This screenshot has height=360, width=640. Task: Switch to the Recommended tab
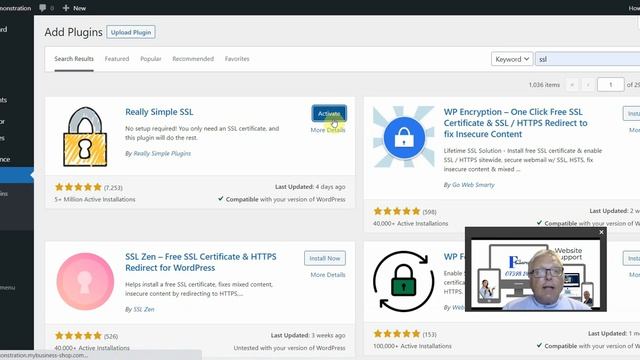point(193,59)
